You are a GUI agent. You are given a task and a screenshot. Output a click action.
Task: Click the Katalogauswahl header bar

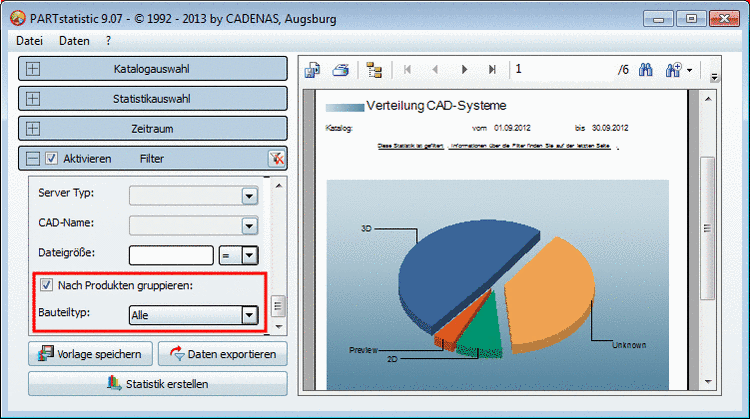coord(153,69)
